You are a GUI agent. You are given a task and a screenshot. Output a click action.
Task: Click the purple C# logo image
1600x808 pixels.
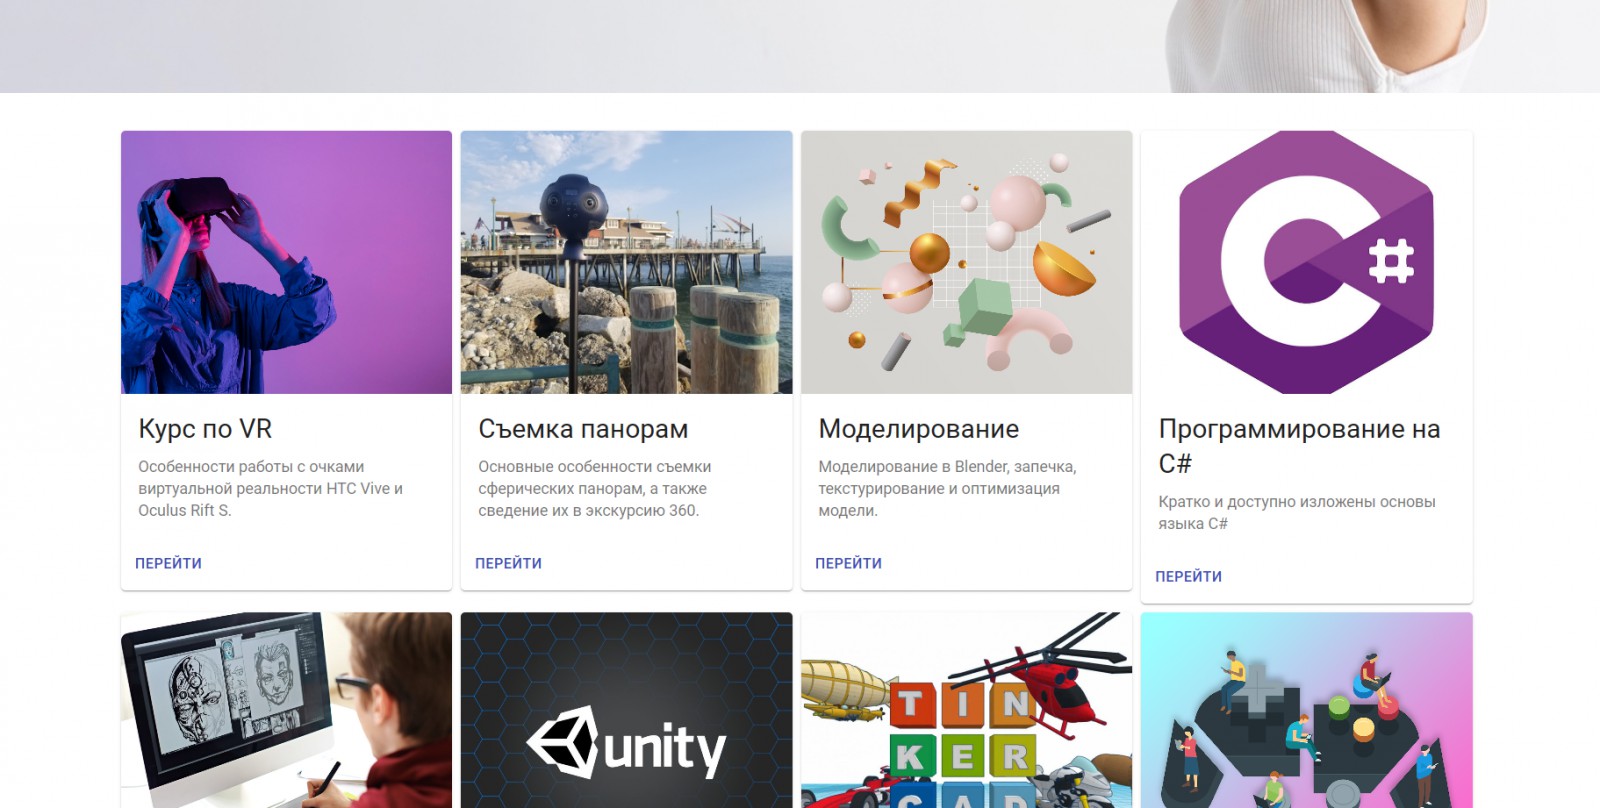pyautogui.click(x=1306, y=262)
